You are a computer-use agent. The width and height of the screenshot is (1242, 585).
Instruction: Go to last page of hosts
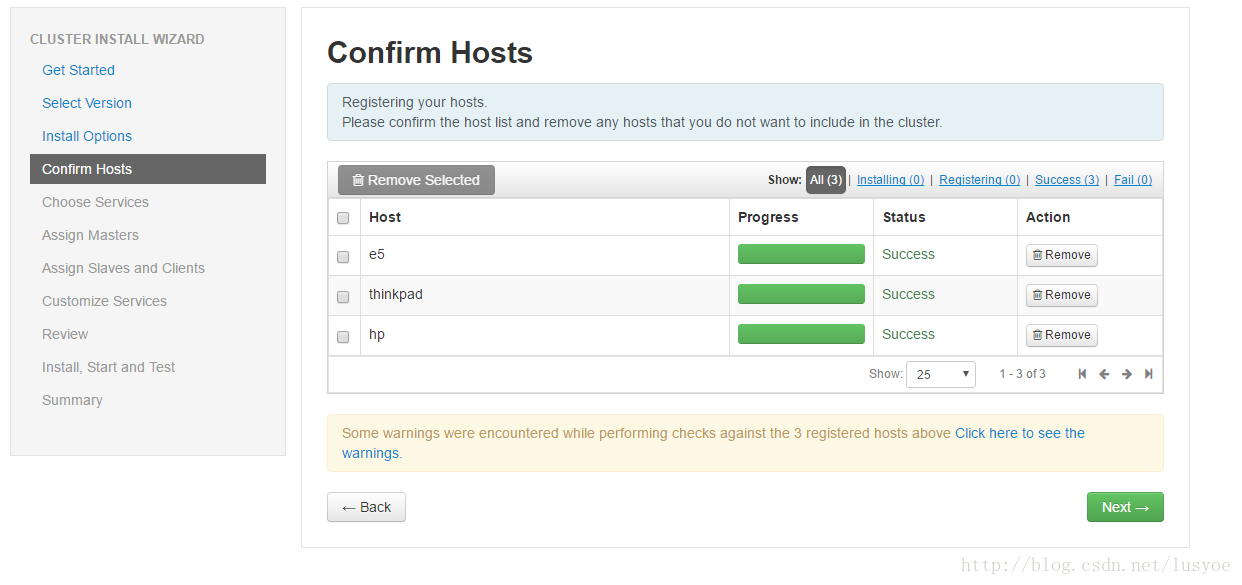coord(1149,374)
